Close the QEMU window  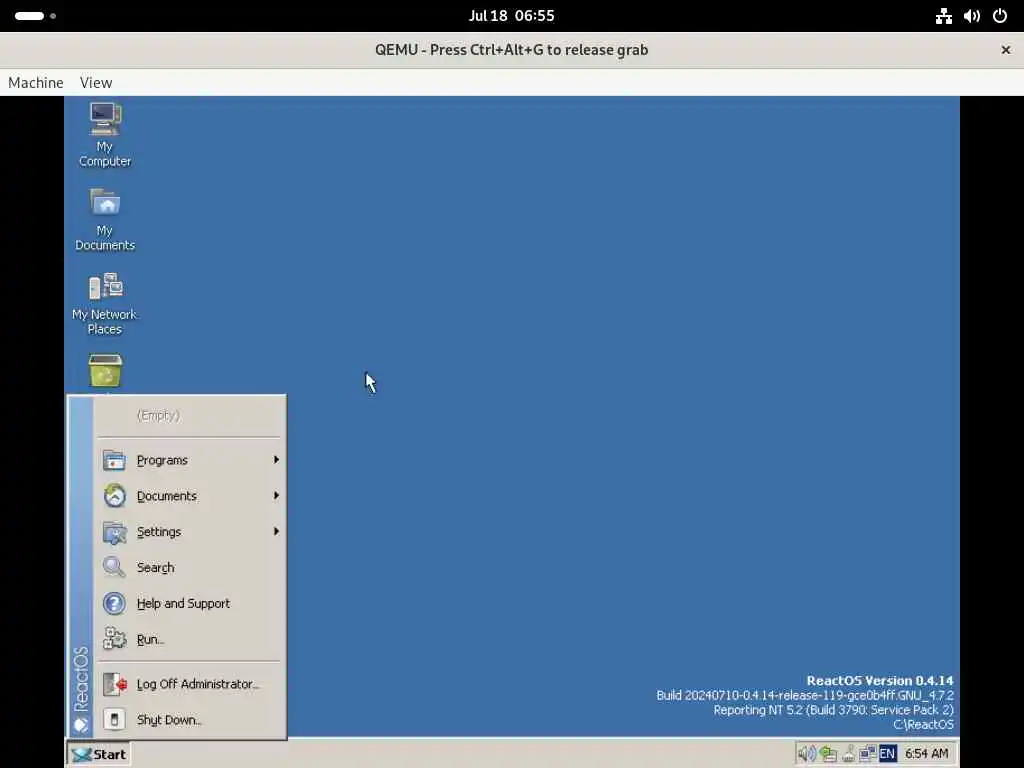click(x=1006, y=50)
